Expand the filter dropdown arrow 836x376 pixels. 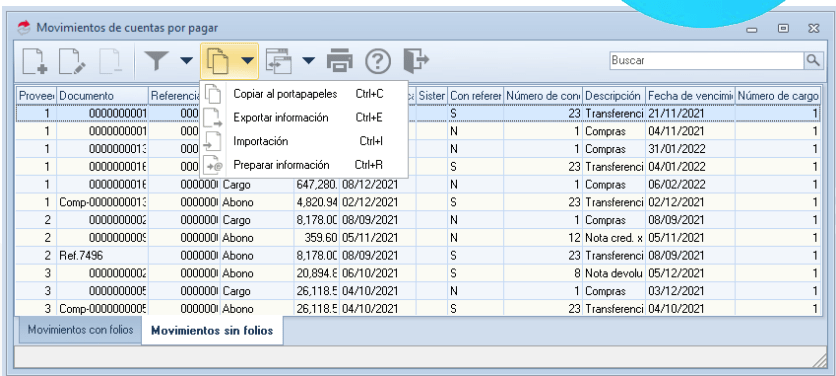click(x=186, y=61)
